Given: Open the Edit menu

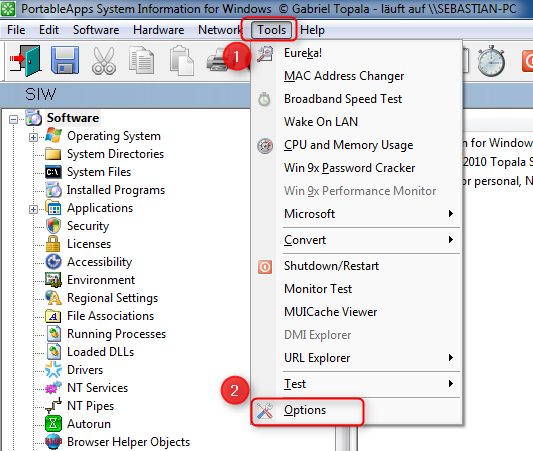Looking at the screenshot, I should click(49, 30).
